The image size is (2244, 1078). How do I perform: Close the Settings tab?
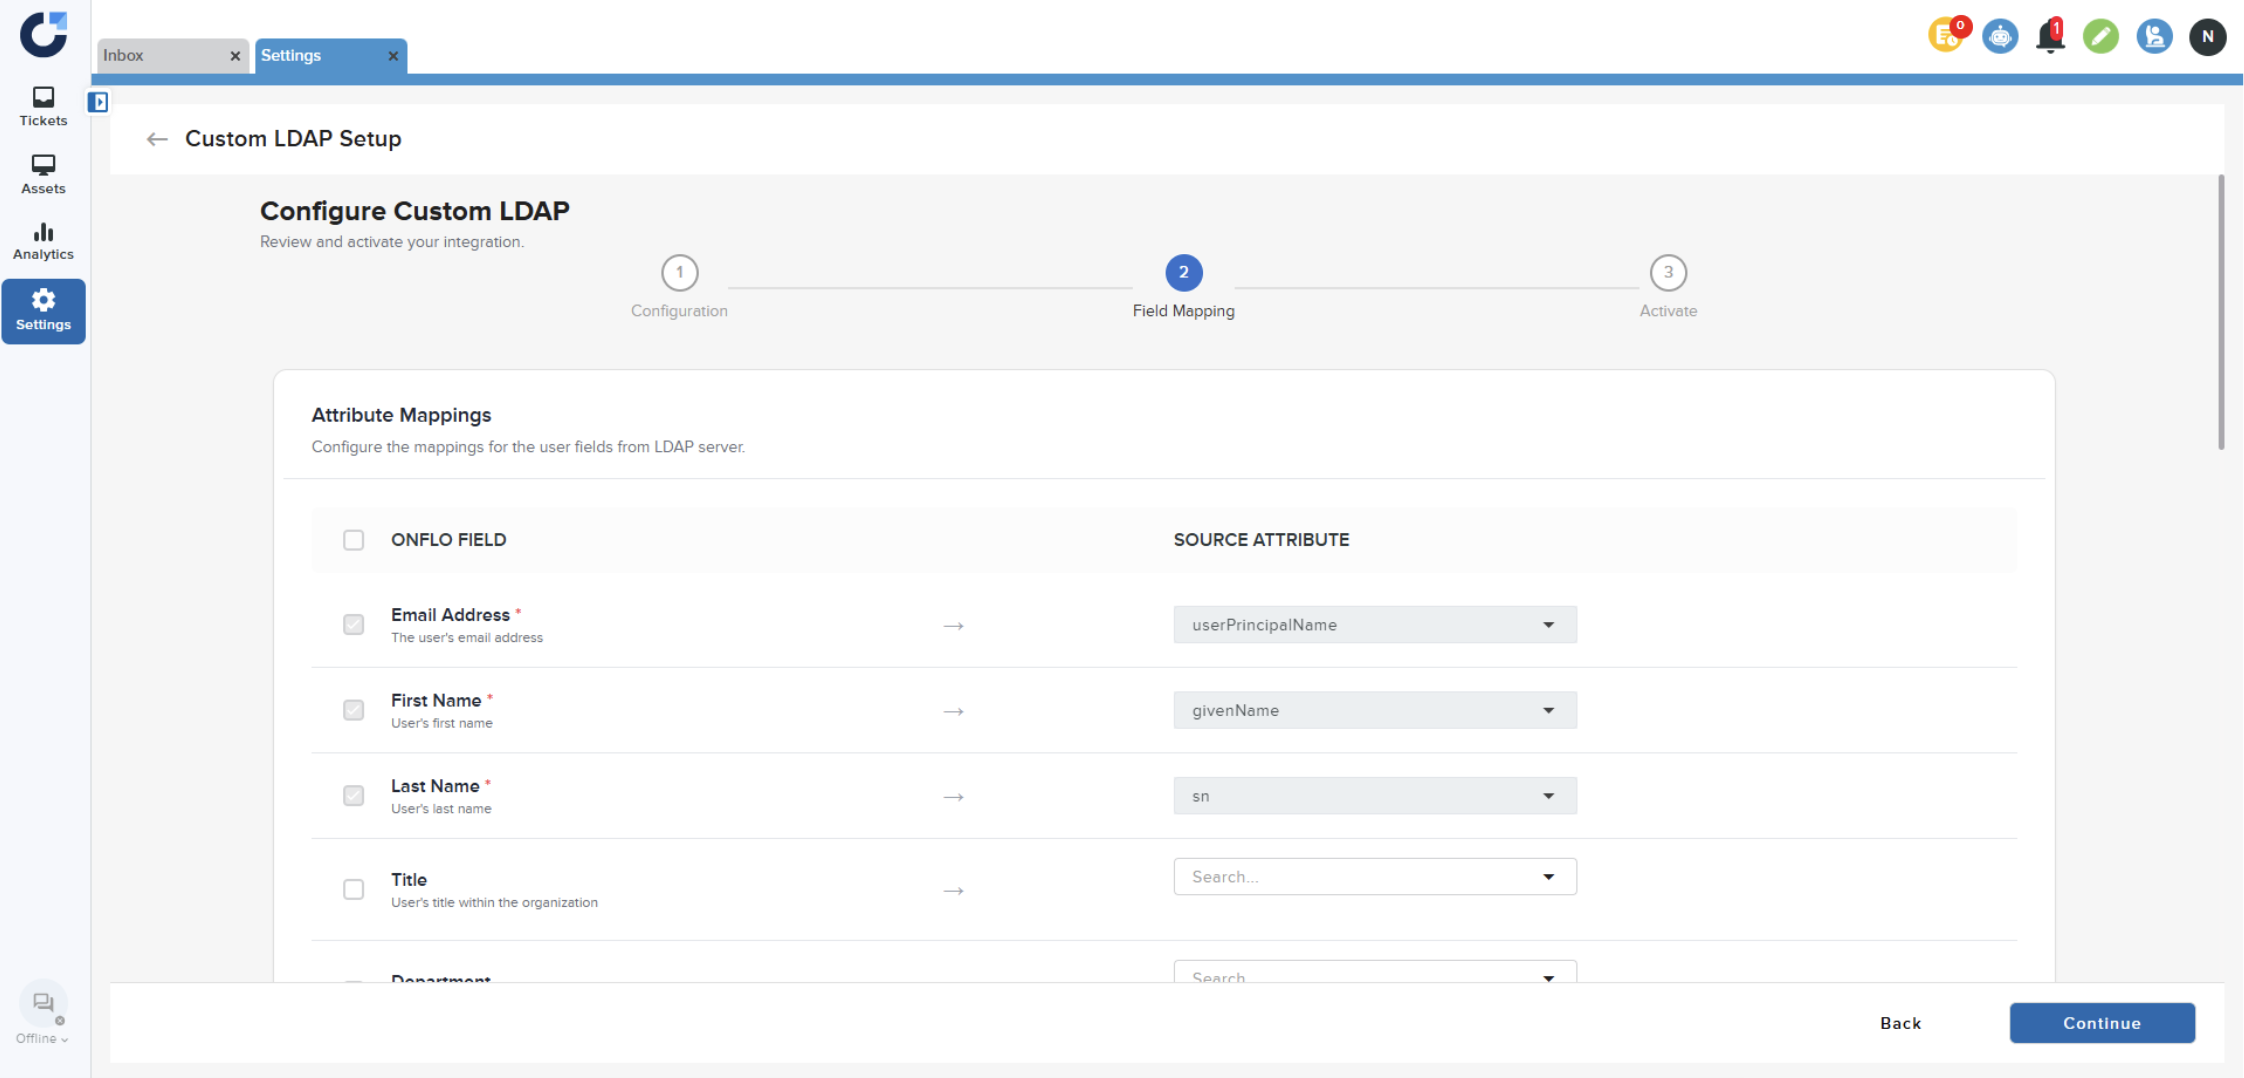(393, 56)
